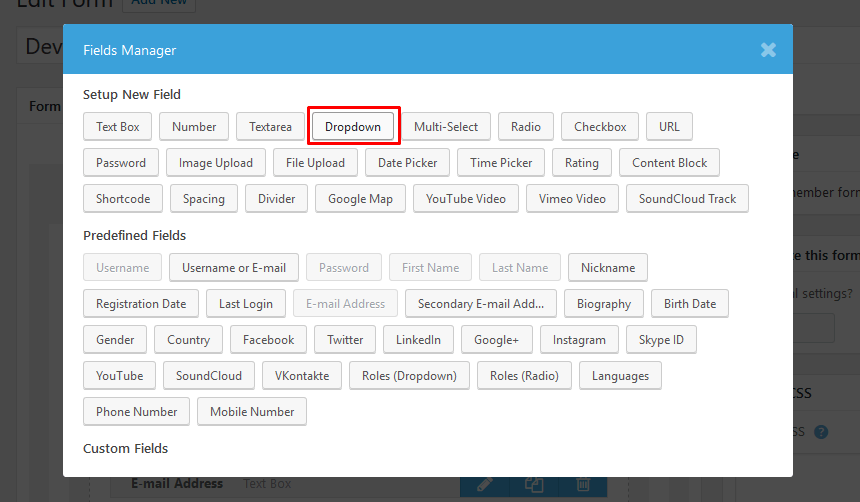Screen dimensions: 860x502
Task: Add a Number field
Action: coord(194,127)
